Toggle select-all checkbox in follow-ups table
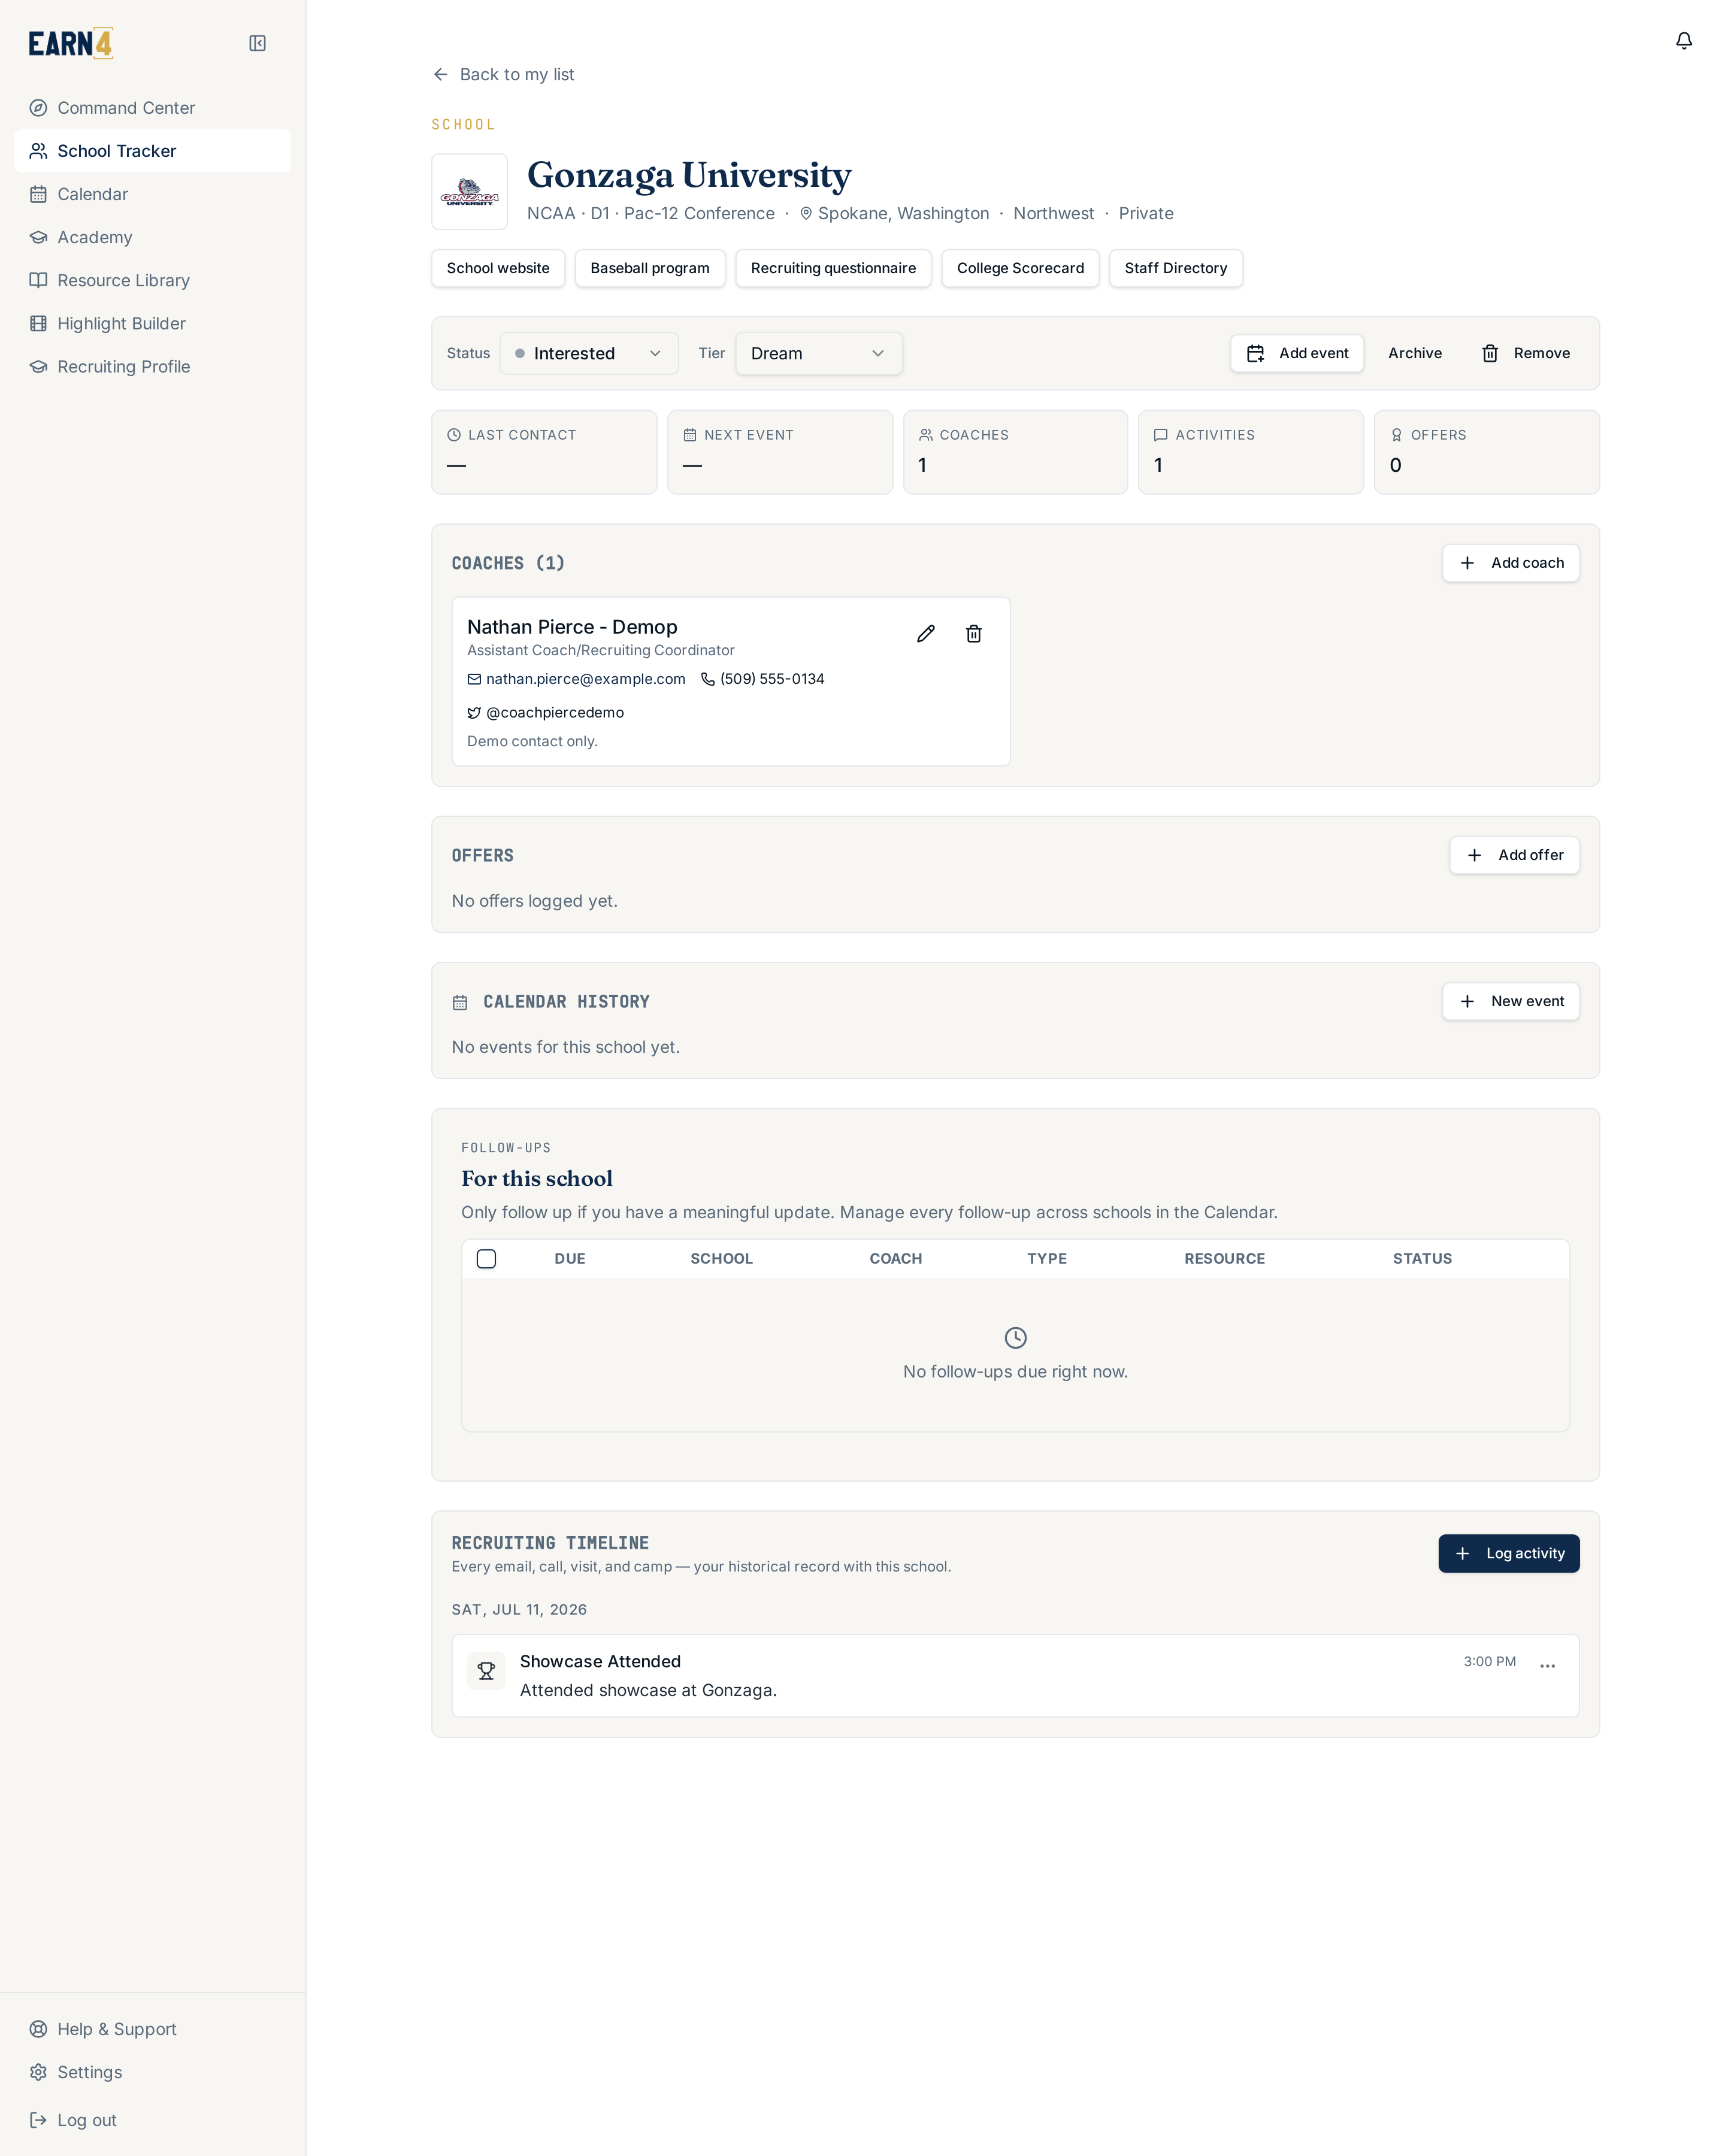Viewport: 1725px width, 2156px height. (486, 1259)
